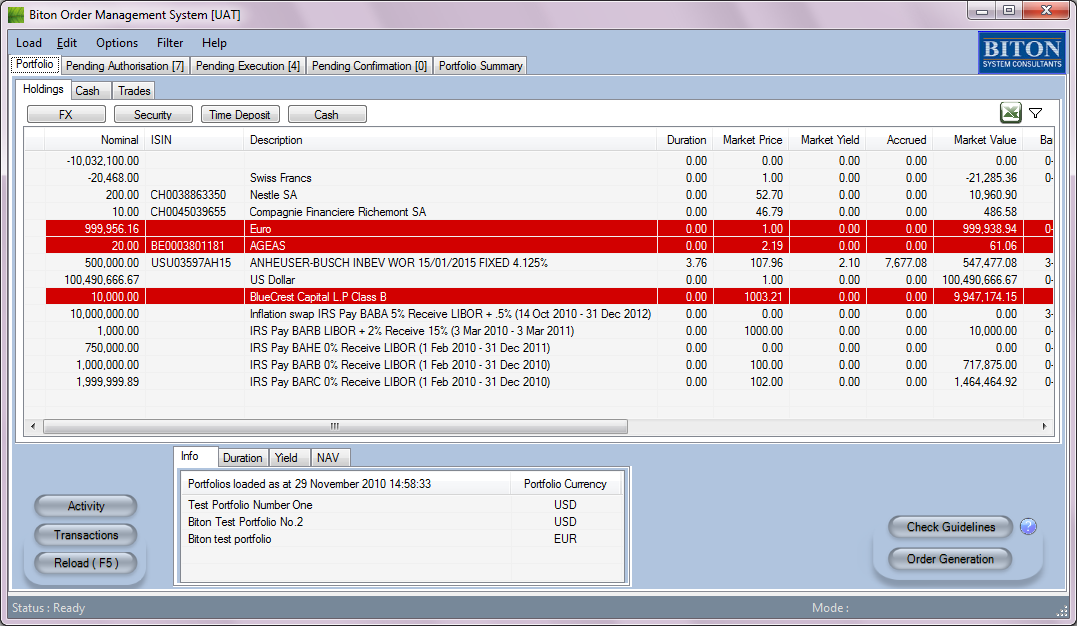Open the Load menu
The height and width of the screenshot is (626, 1077).
click(29, 43)
